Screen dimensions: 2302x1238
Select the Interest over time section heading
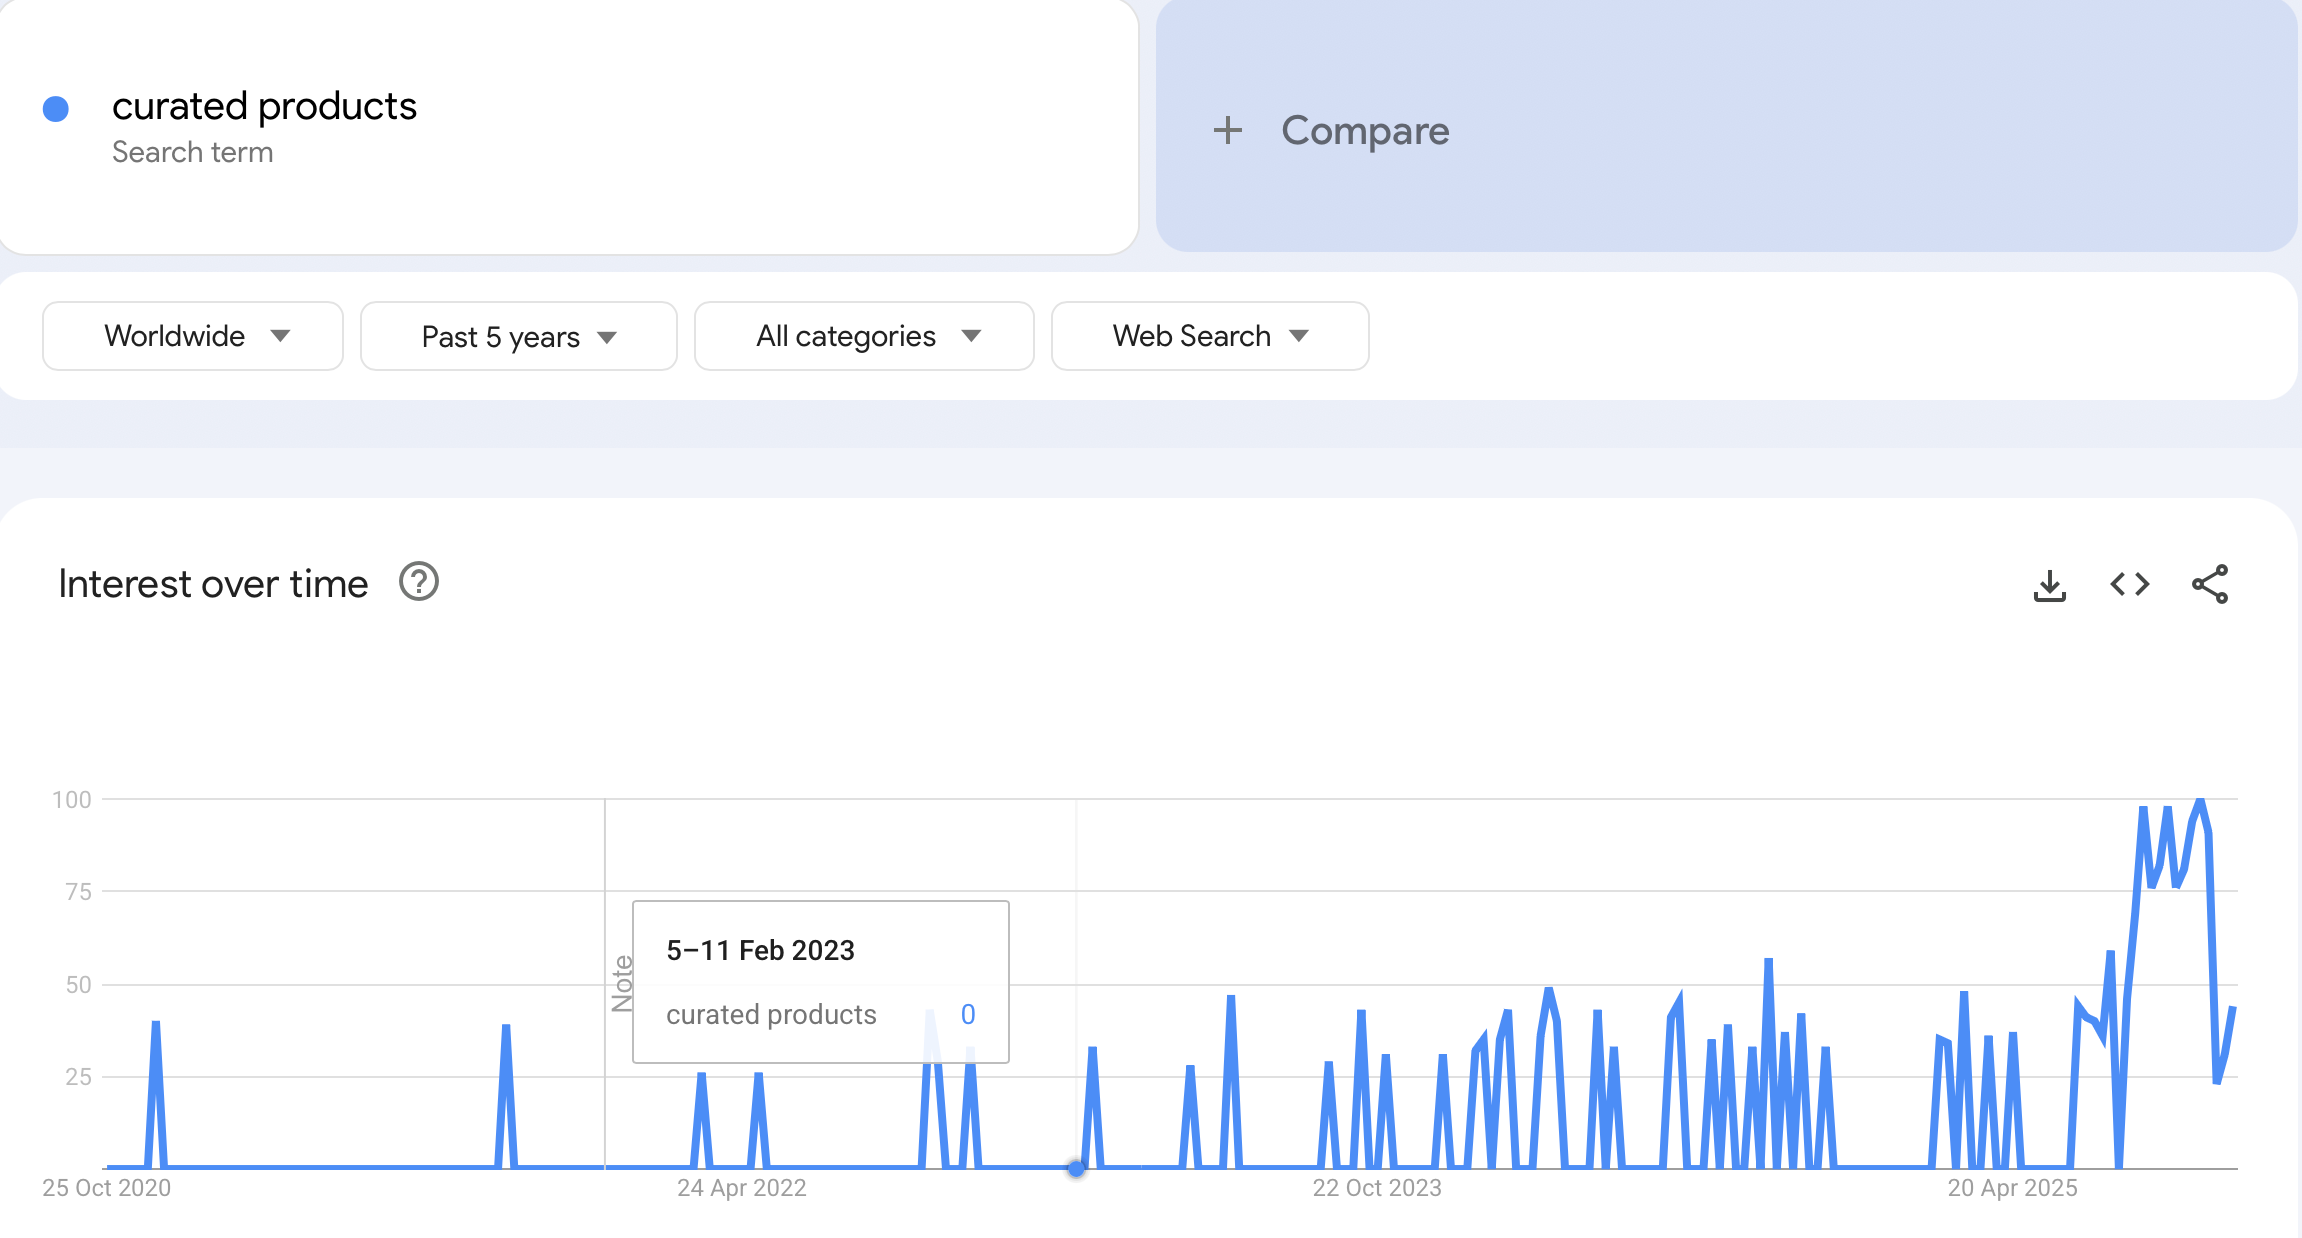coord(213,583)
